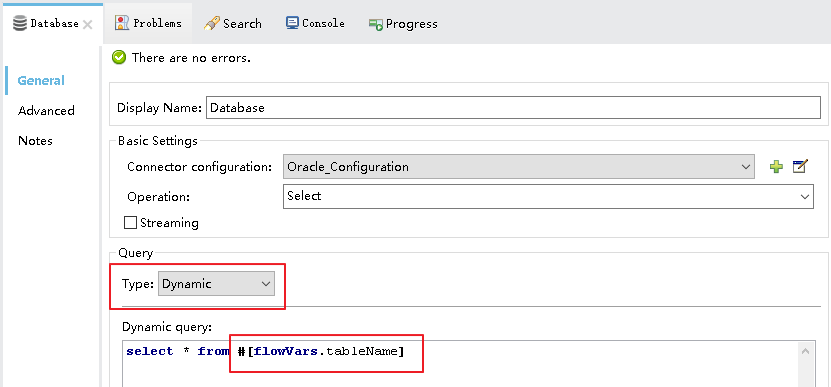Open the Connector configuration dropdown

519,167
